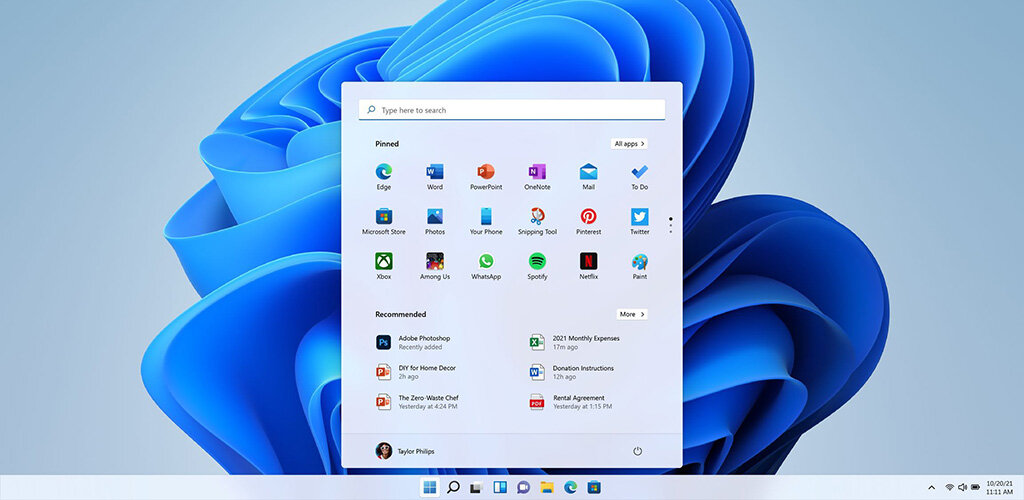Open the OneNote app
This screenshot has height=500, width=1024.
coord(537,176)
